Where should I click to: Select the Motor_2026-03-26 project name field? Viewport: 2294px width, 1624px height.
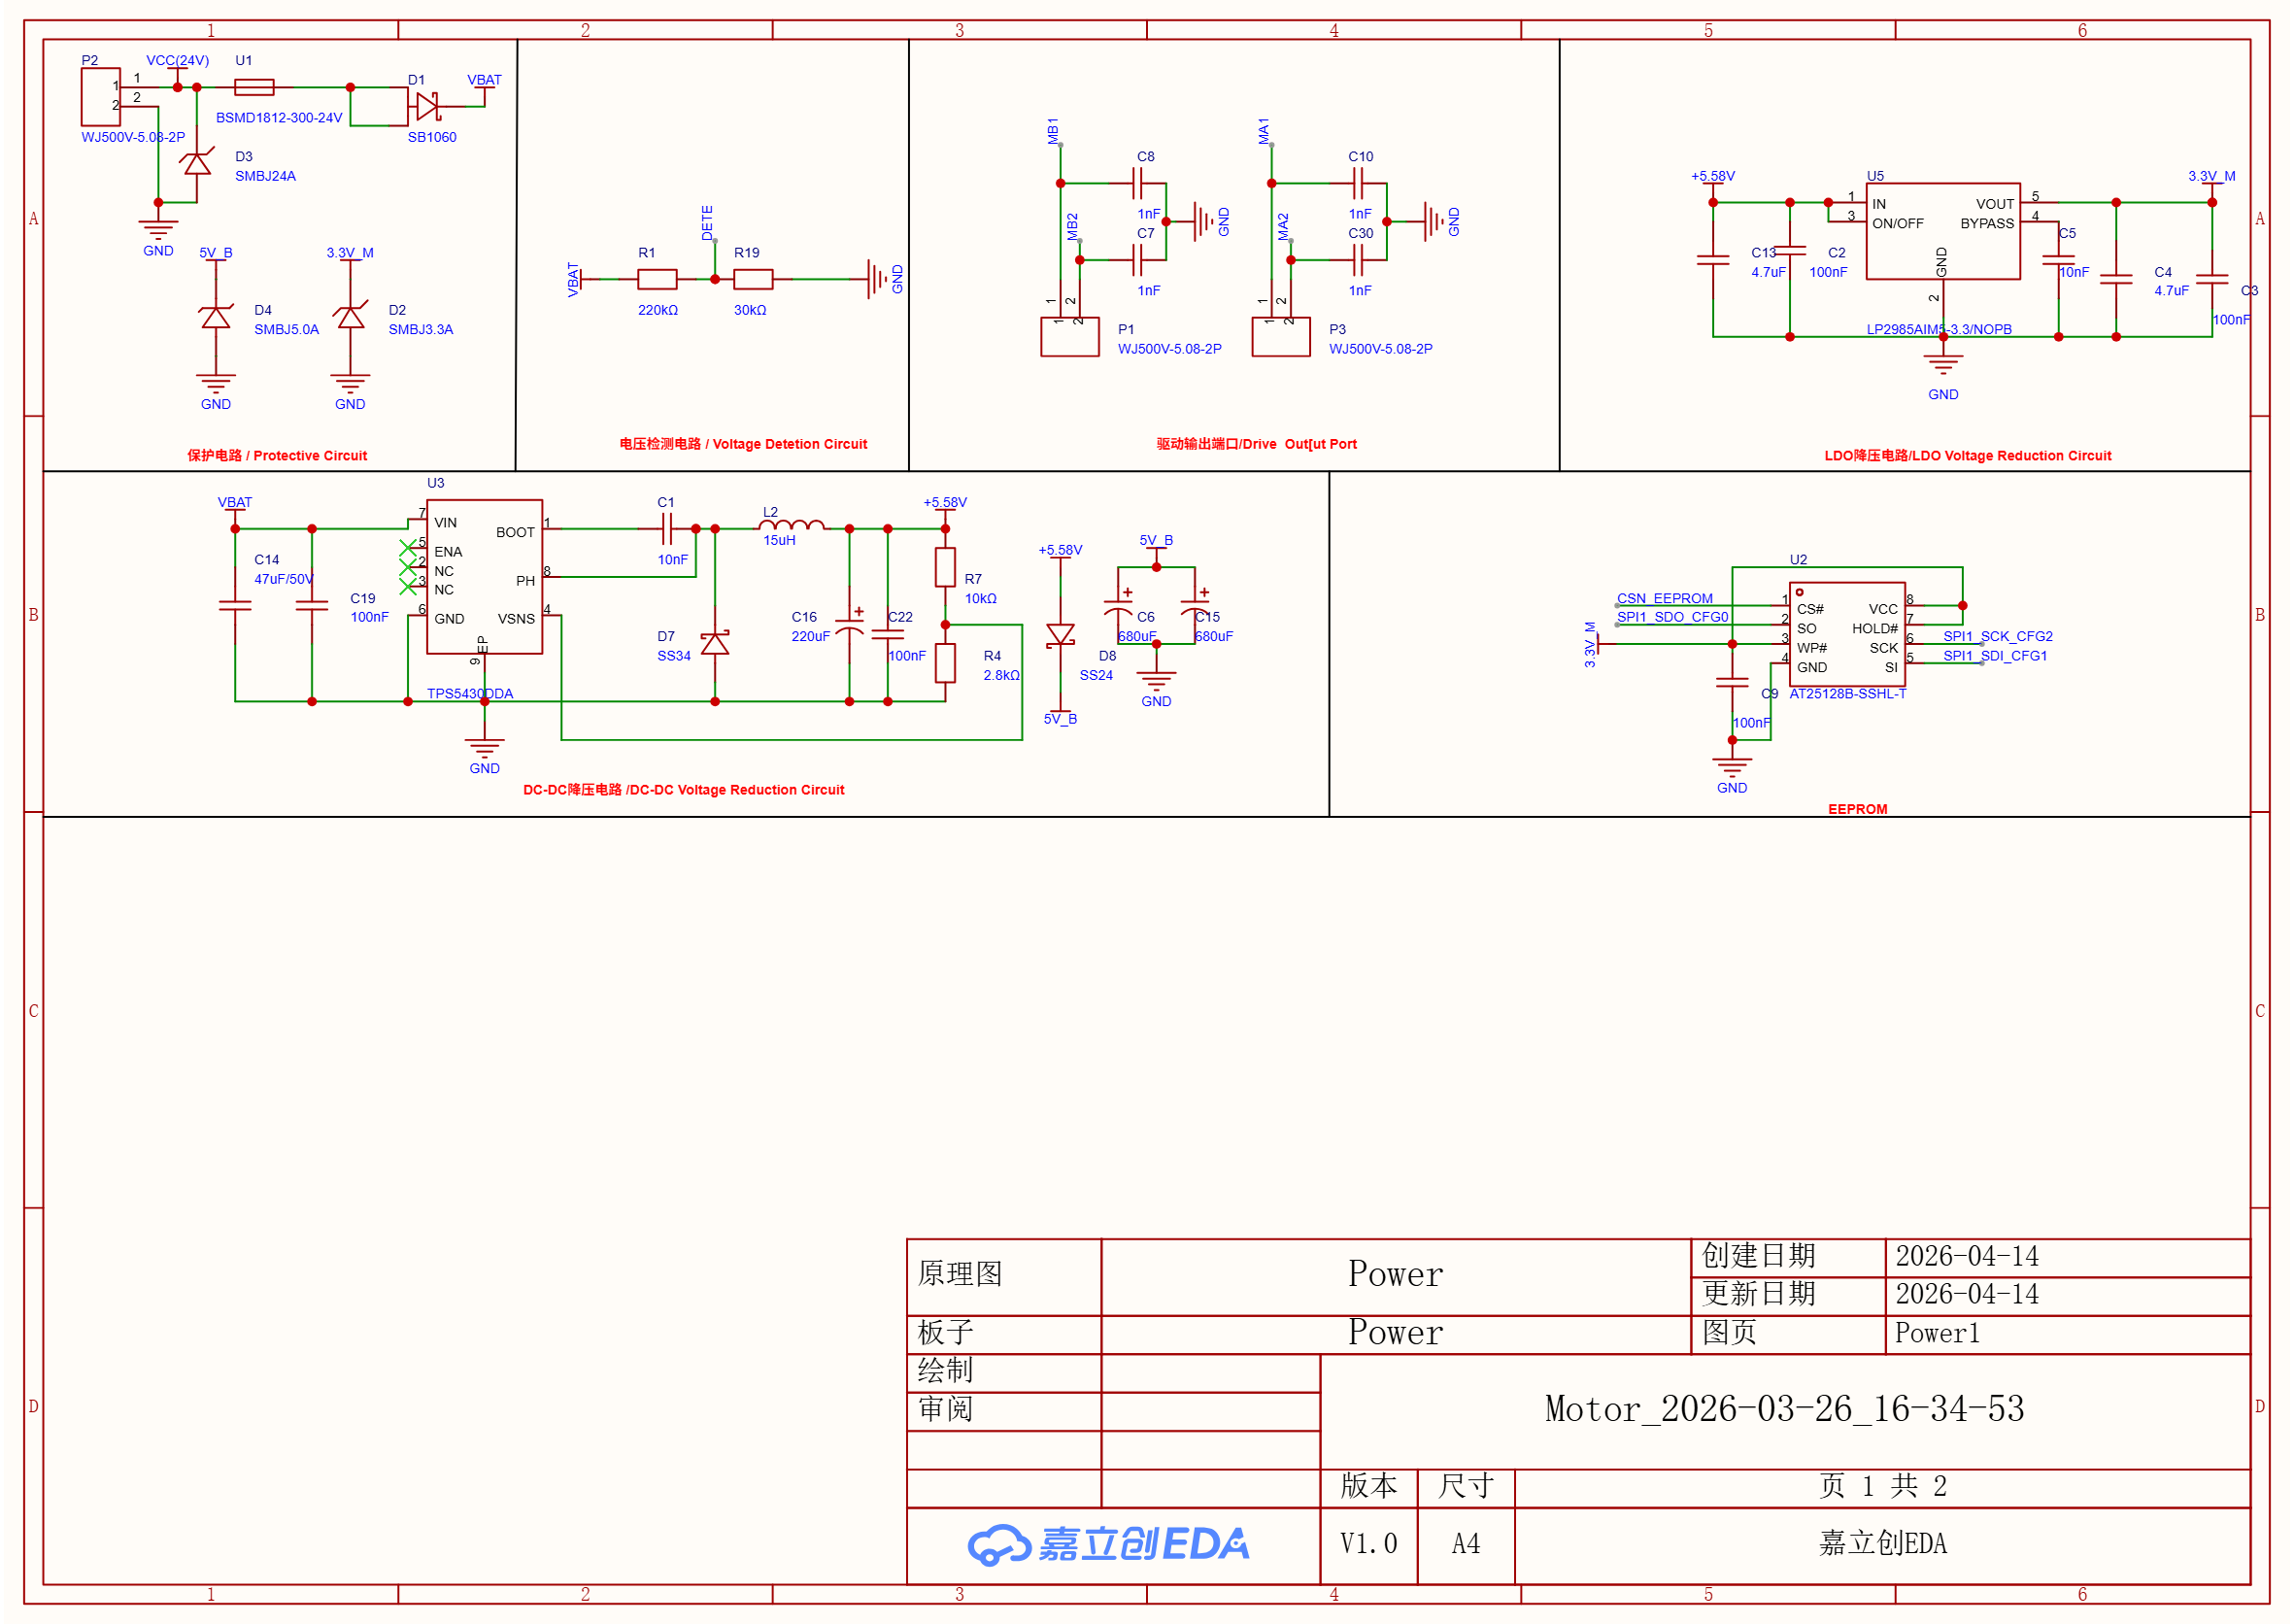[1784, 1410]
